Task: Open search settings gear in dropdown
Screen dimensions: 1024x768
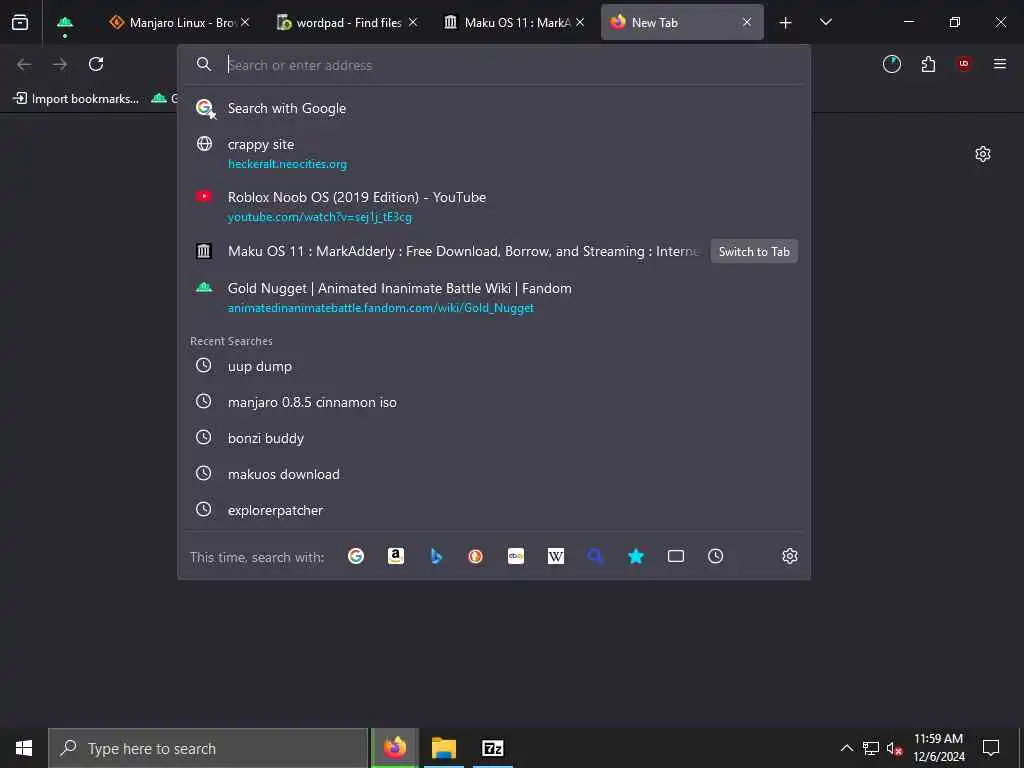Action: pos(790,556)
